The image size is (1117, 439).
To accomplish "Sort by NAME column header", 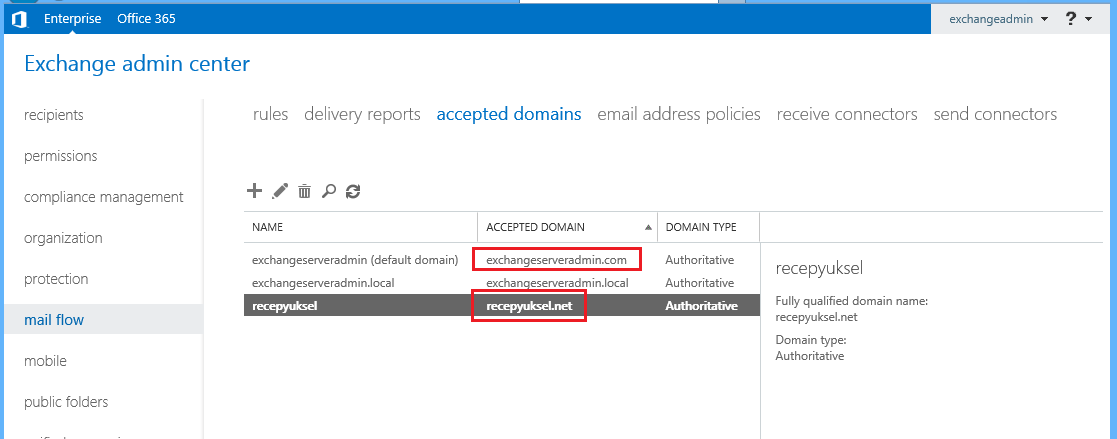I will coord(268,227).
